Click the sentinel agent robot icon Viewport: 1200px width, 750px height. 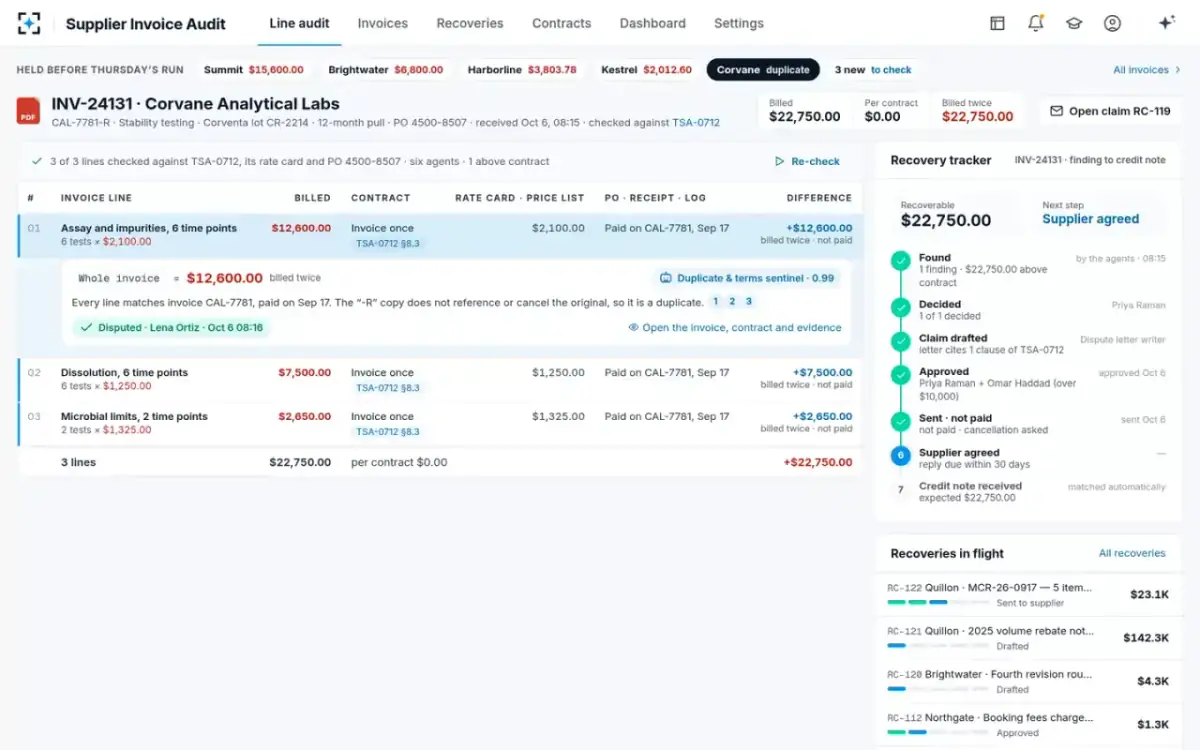tap(666, 278)
